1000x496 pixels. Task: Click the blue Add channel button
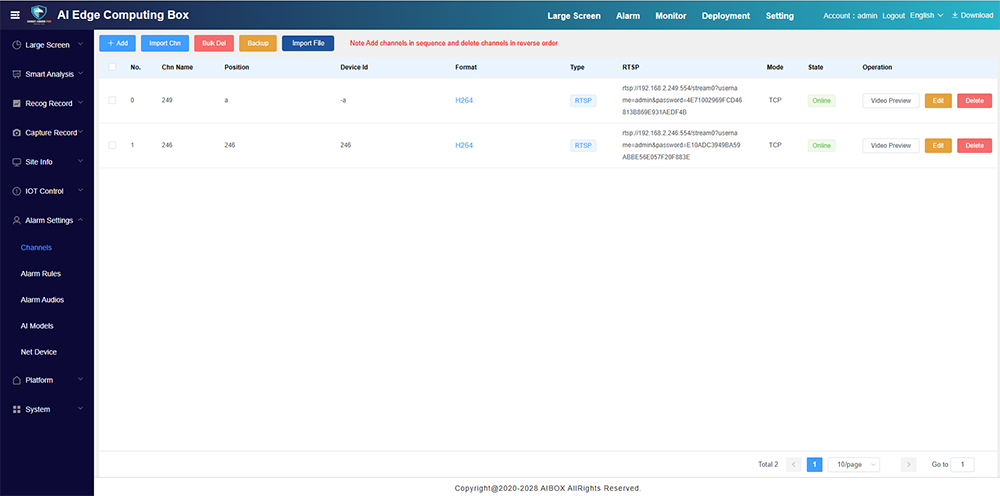pyautogui.click(x=117, y=43)
